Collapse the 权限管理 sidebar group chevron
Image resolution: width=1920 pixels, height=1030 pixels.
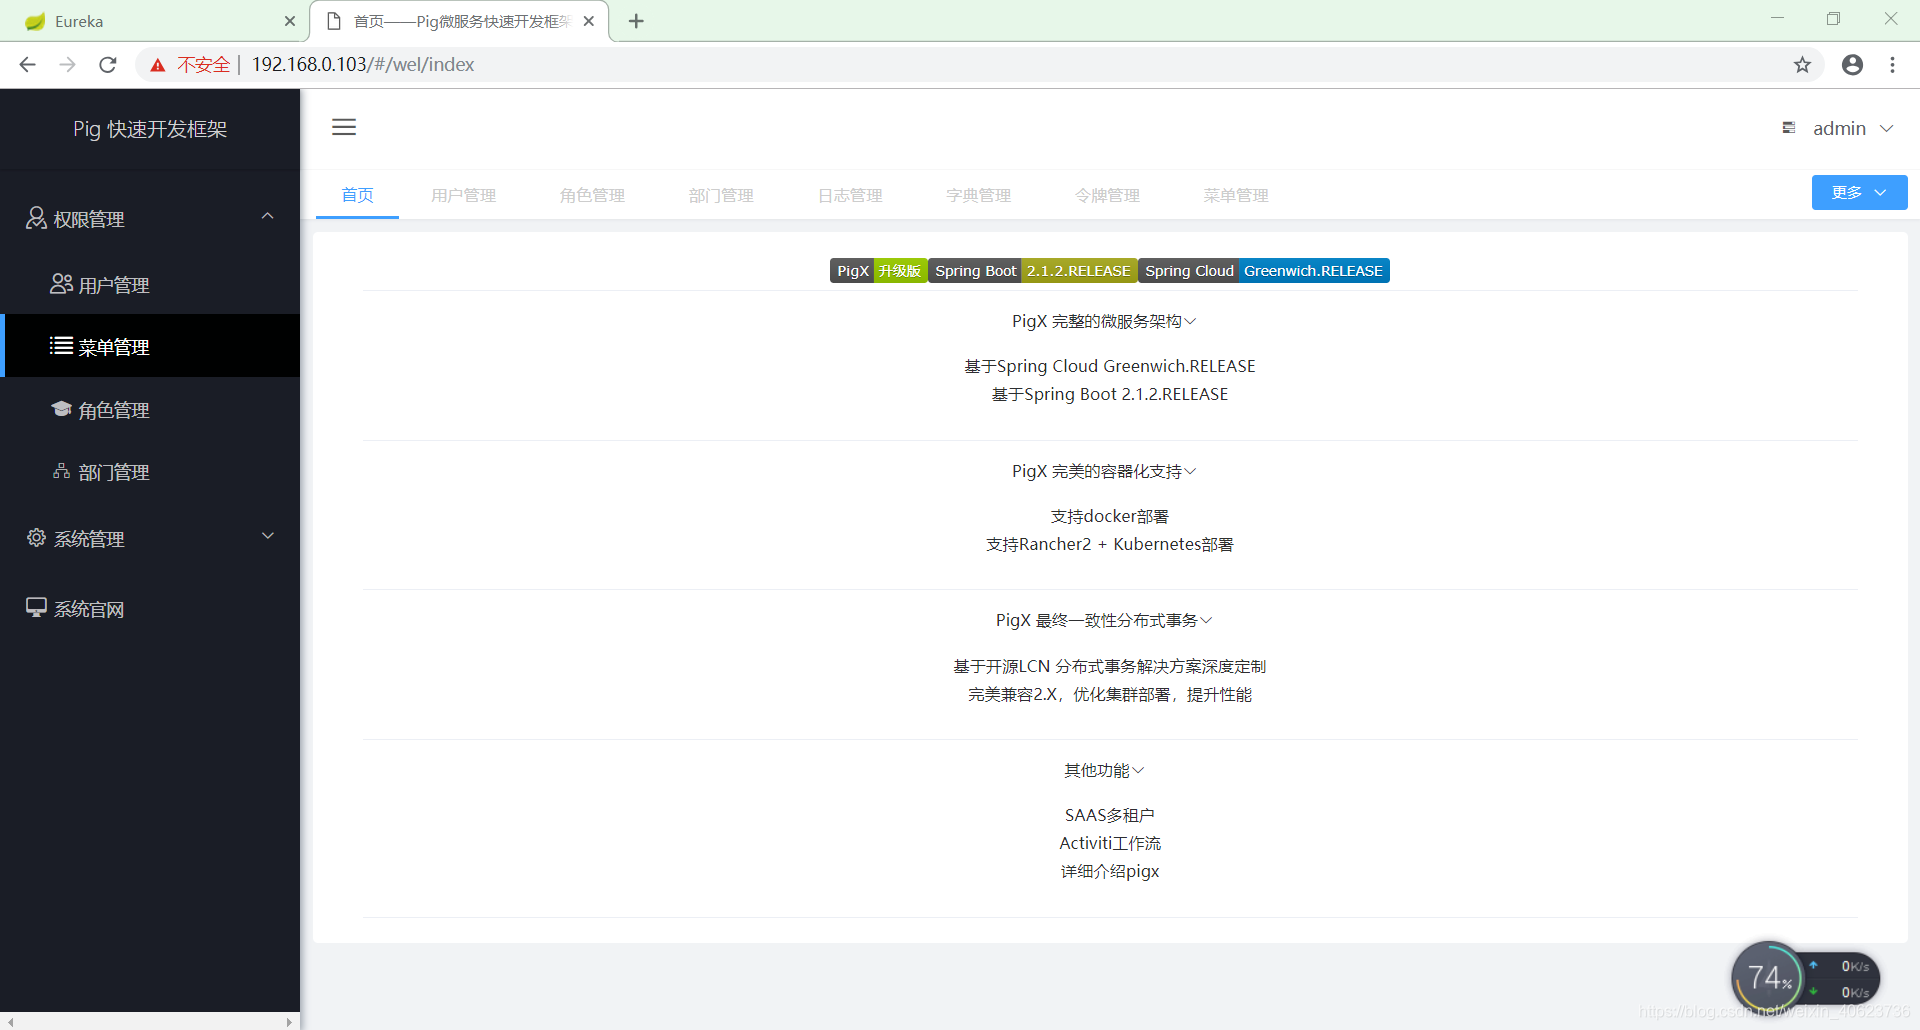(x=267, y=216)
